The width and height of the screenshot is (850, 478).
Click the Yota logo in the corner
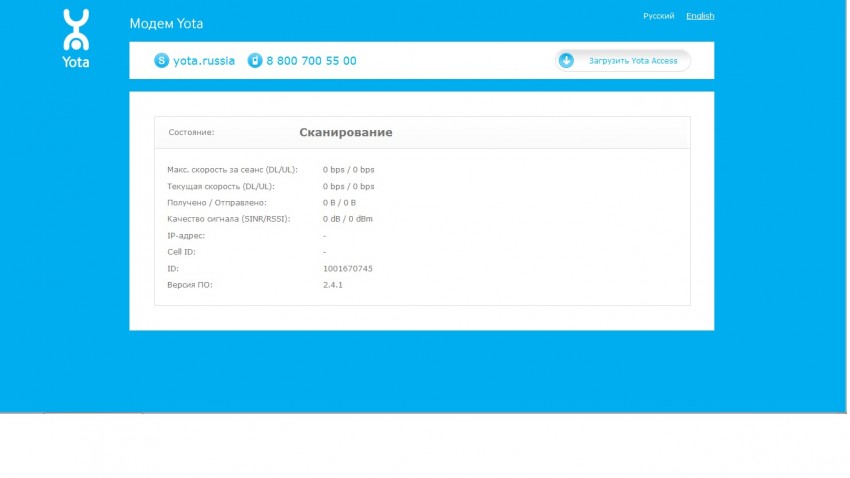tap(76, 38)
